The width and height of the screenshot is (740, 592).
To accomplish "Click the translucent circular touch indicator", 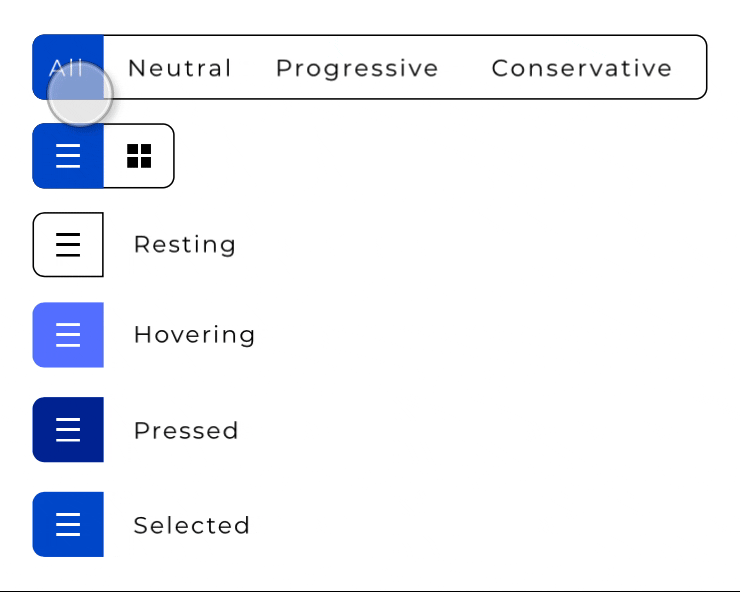I will (80, 93).
